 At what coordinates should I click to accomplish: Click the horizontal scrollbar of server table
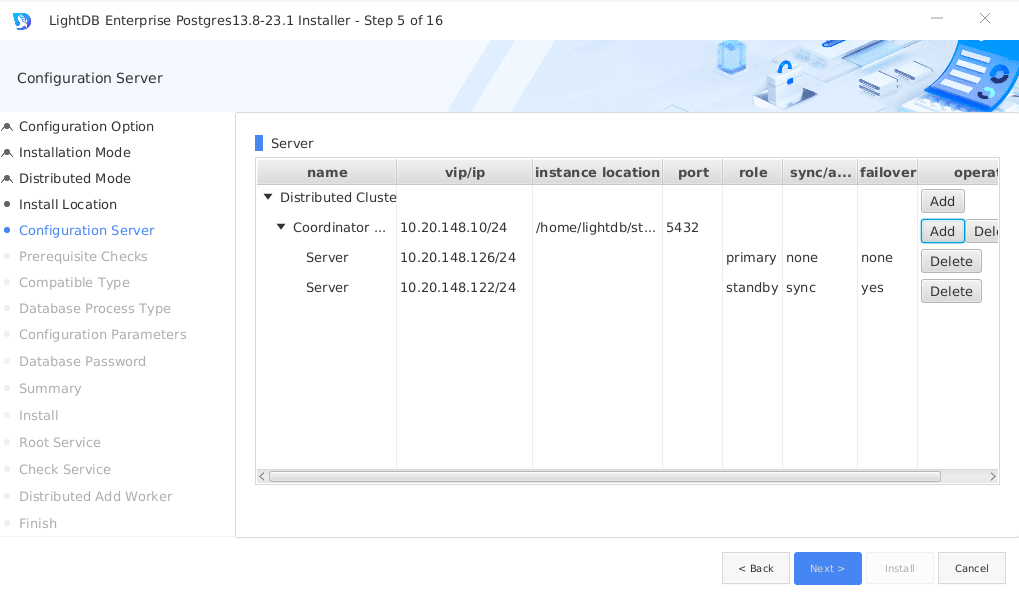pos(604,477)
